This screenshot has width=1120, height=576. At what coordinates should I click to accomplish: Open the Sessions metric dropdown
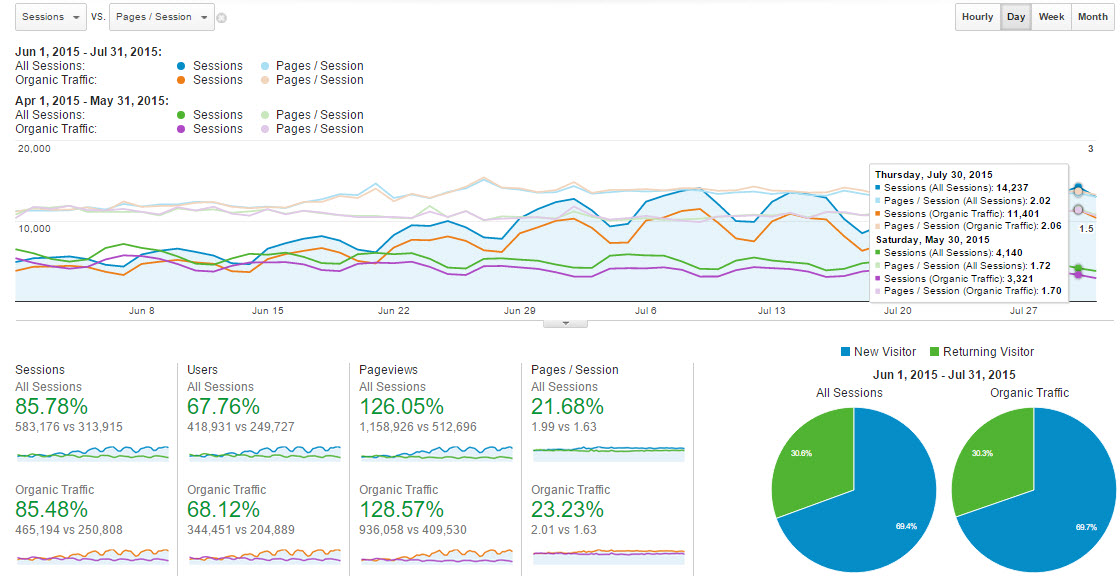pos(51,17)
